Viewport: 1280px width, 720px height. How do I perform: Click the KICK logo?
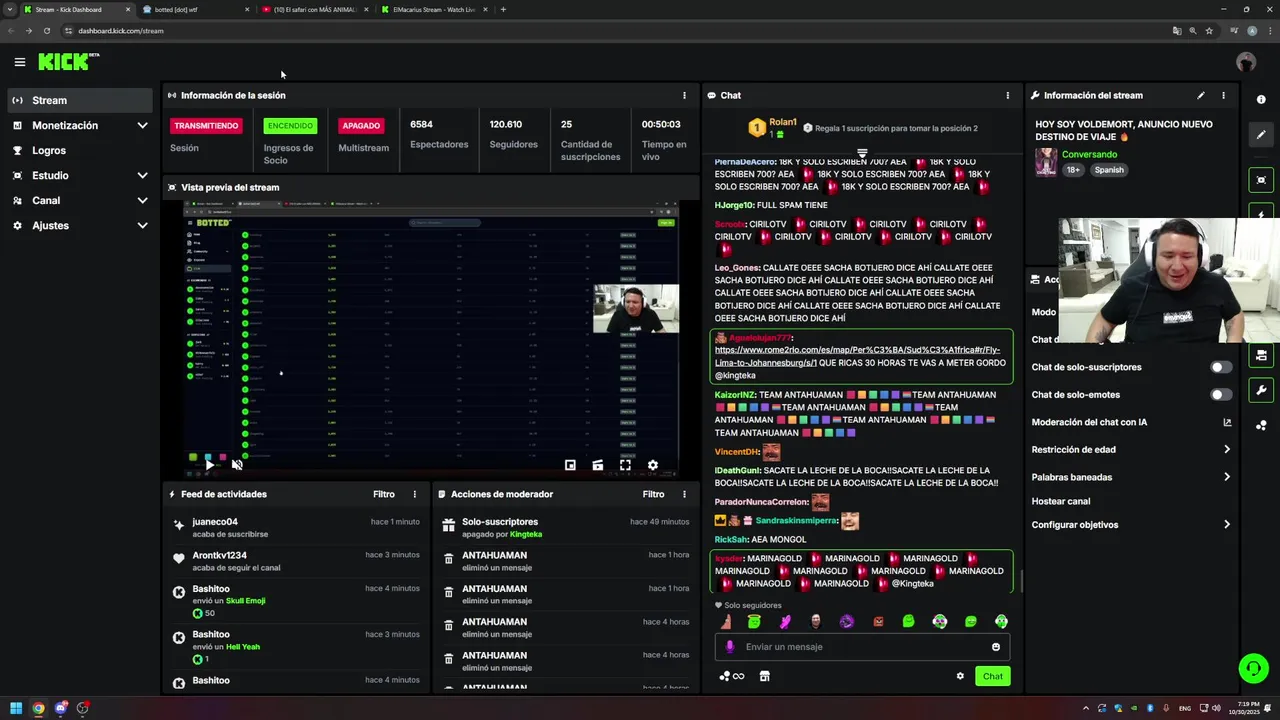(x=68, y=62)
